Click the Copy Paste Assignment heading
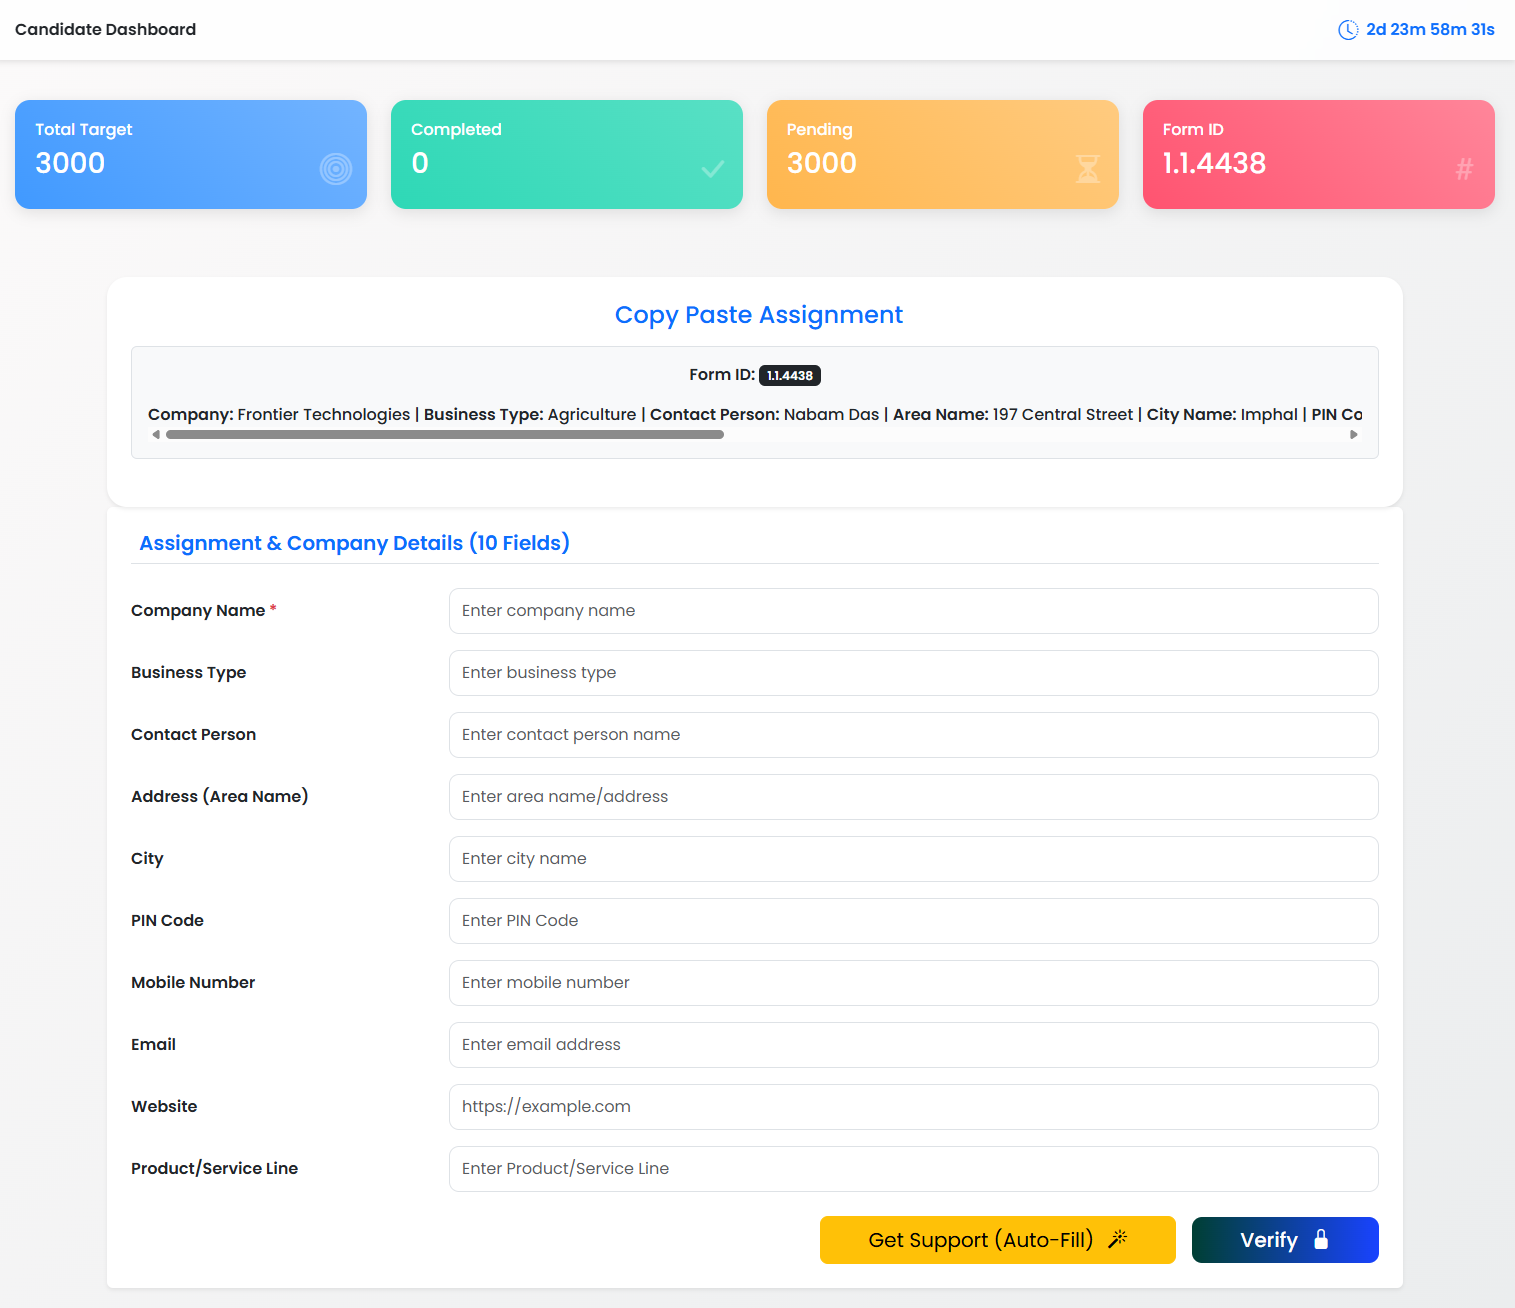The height and width of the screenshot is (1308, 1515). coord(758,315)
